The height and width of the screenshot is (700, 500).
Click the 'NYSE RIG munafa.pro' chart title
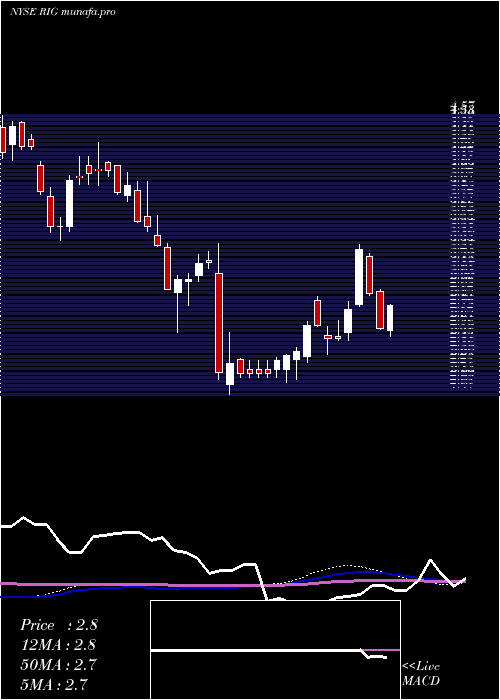62,12
